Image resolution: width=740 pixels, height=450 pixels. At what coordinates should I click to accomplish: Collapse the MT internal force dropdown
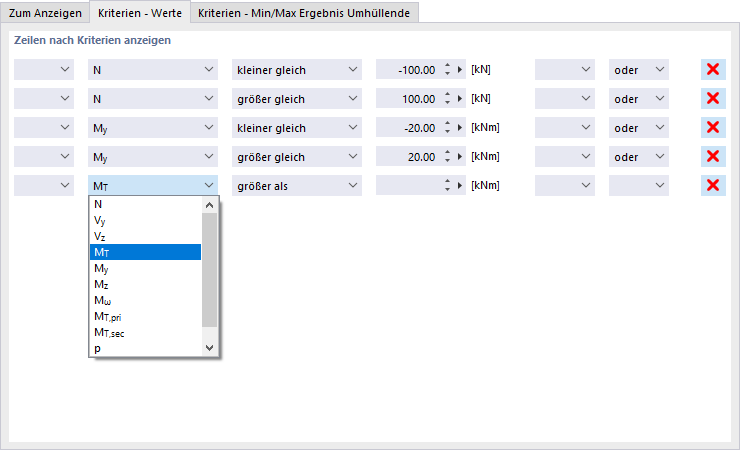209,186
